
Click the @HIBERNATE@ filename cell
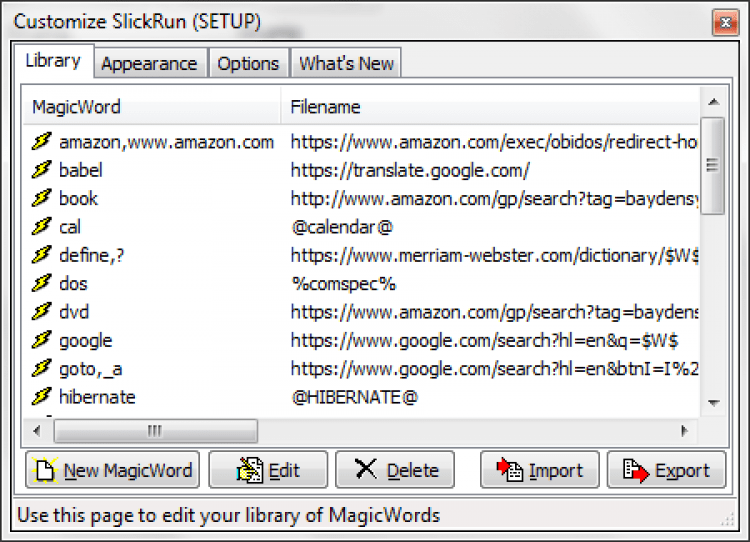[x=354, y=397]
